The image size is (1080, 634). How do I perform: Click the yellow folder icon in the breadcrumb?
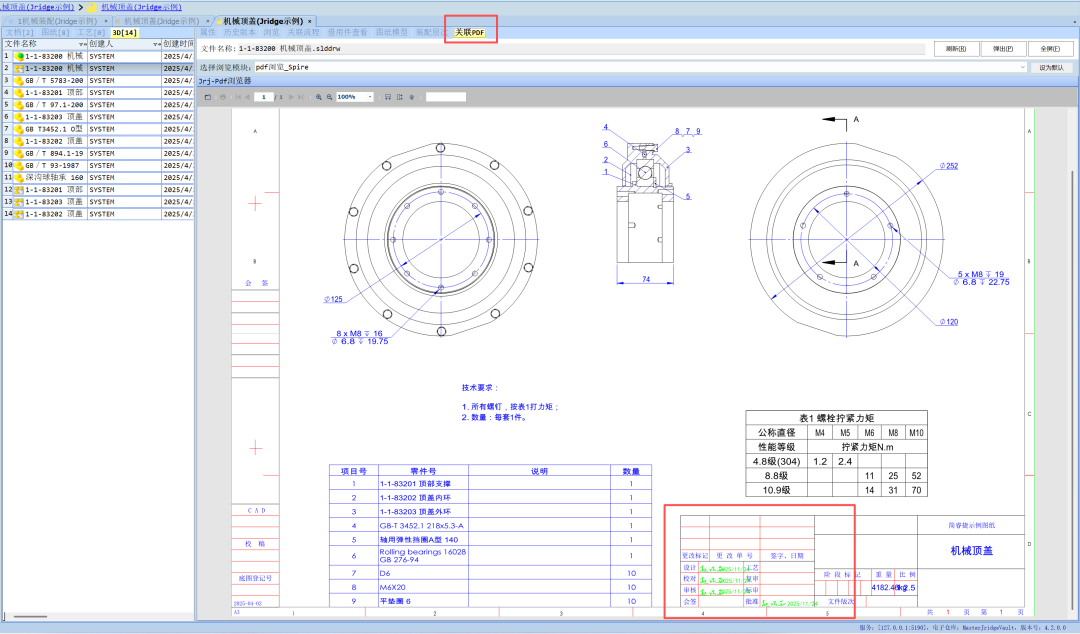[91, 7]
